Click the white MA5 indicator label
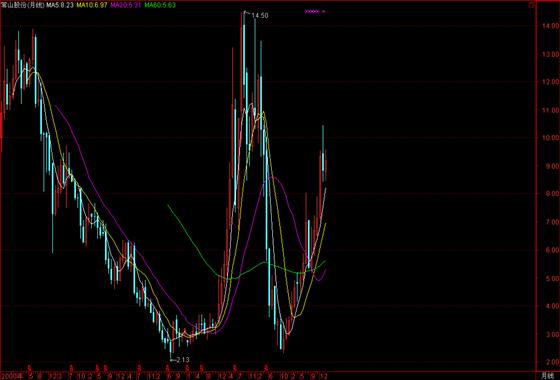The height and width of the screenshot is (380, 560). (x=60, y=5)
